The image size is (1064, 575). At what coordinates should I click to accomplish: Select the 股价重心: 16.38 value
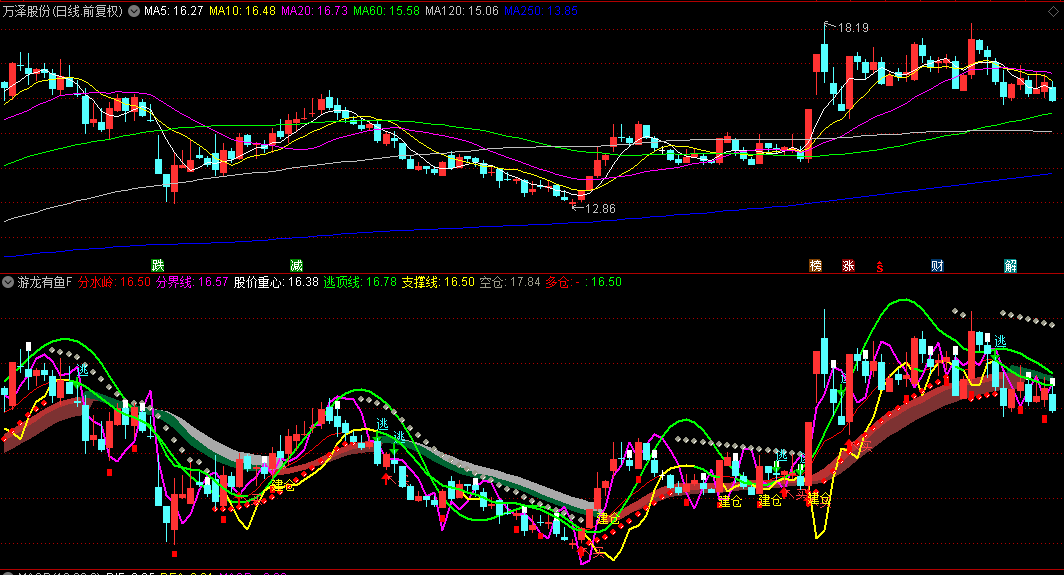click(276, 282)
